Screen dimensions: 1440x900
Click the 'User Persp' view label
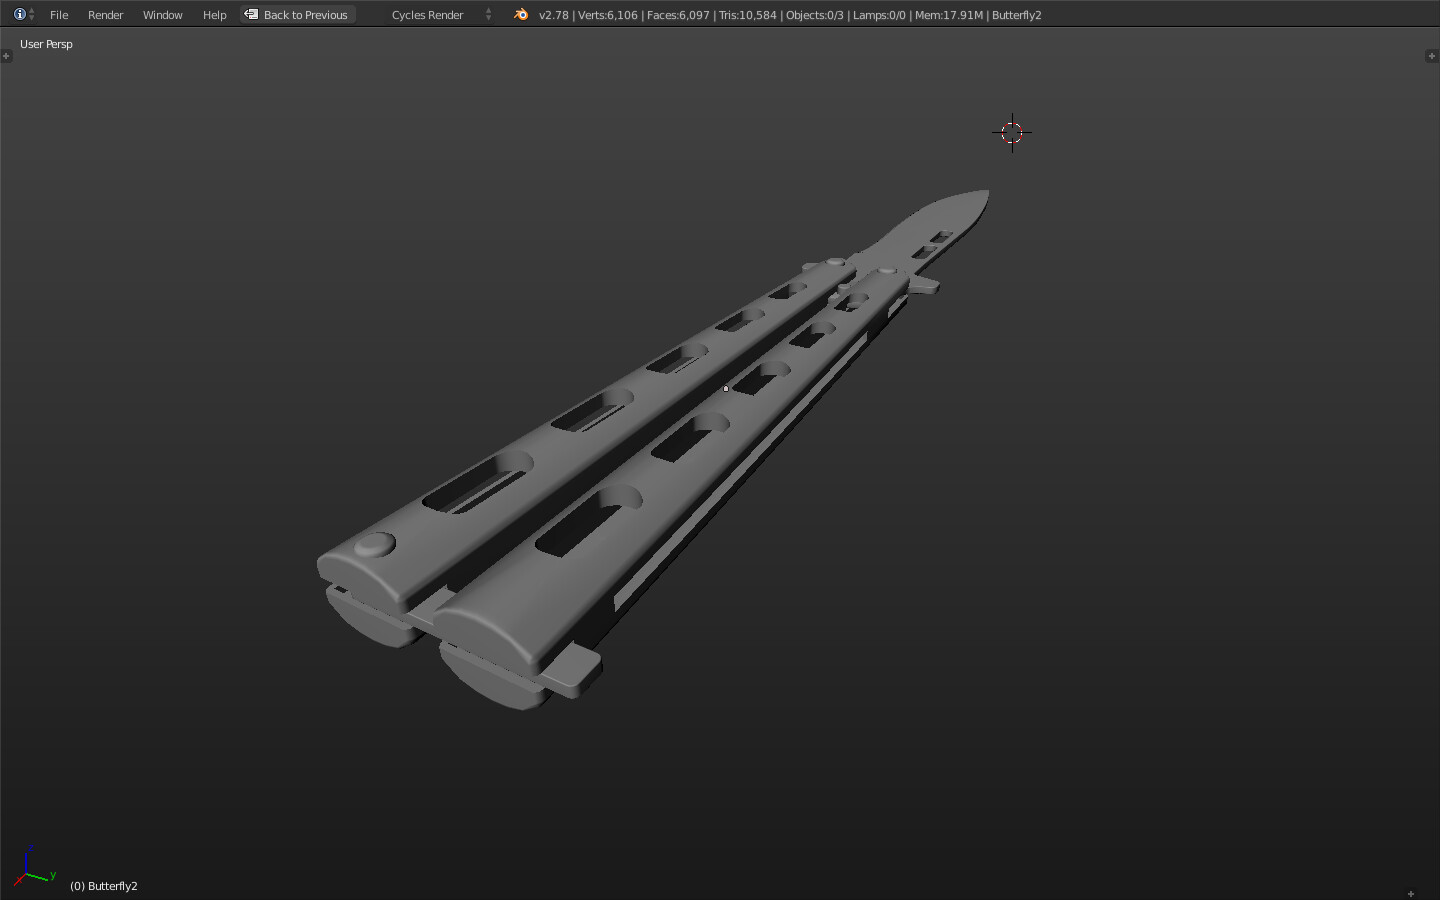tap(46, 44)
